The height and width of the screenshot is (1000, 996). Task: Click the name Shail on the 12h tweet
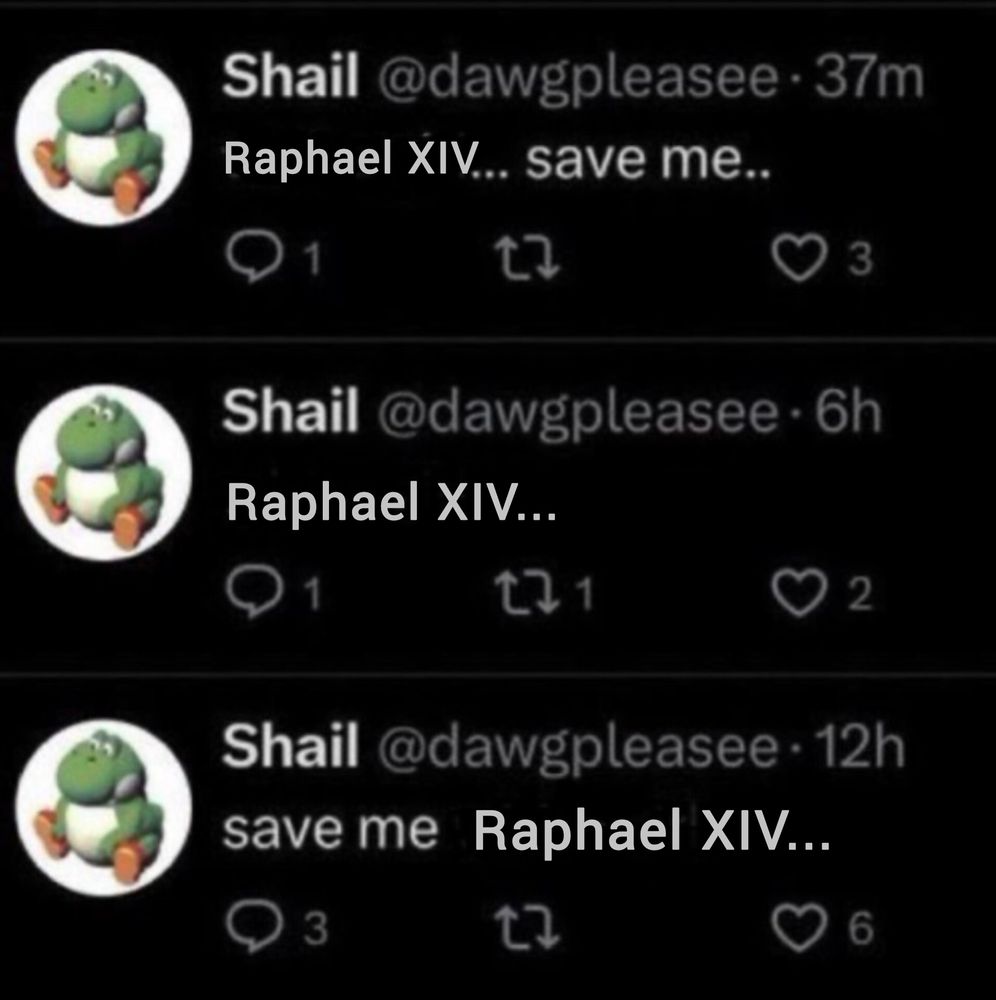pyautogui.click(x=290, y=745)
